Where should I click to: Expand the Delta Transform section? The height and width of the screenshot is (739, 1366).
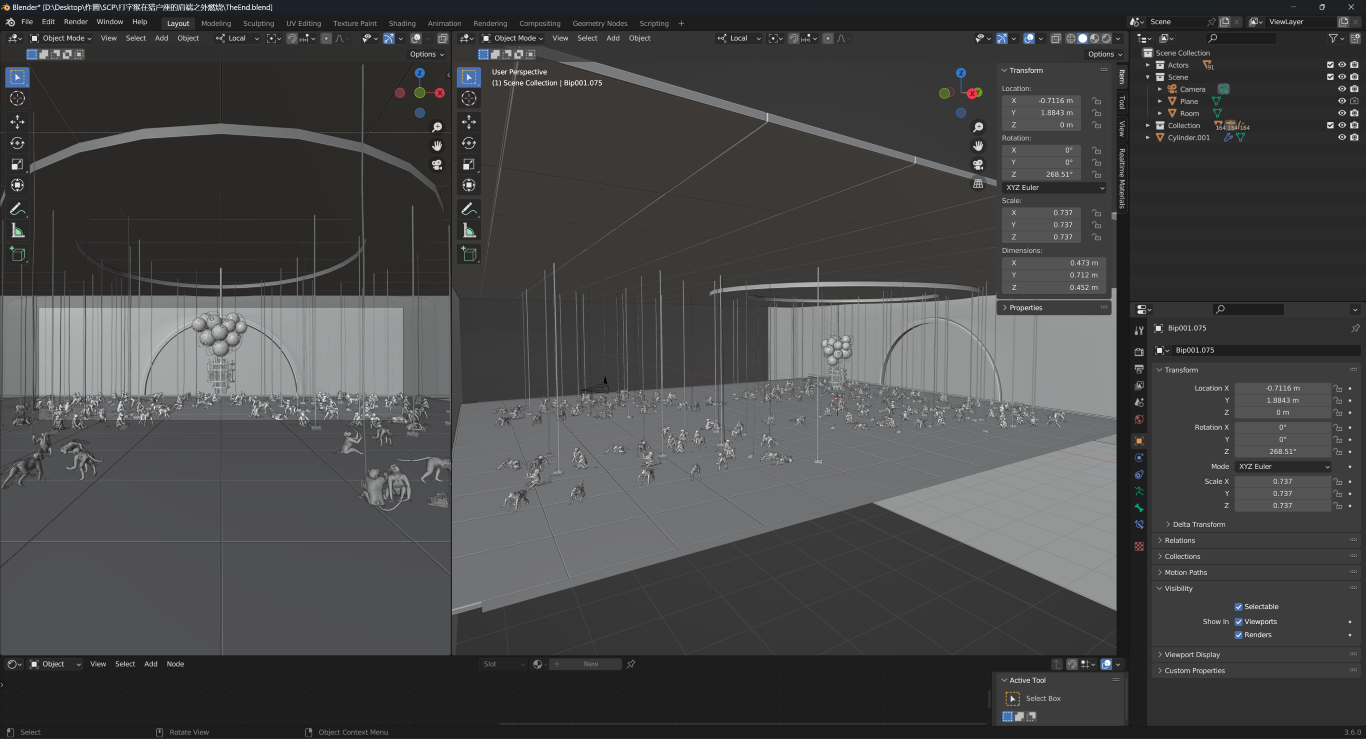pyautogui.click(x=1200, y=524)
